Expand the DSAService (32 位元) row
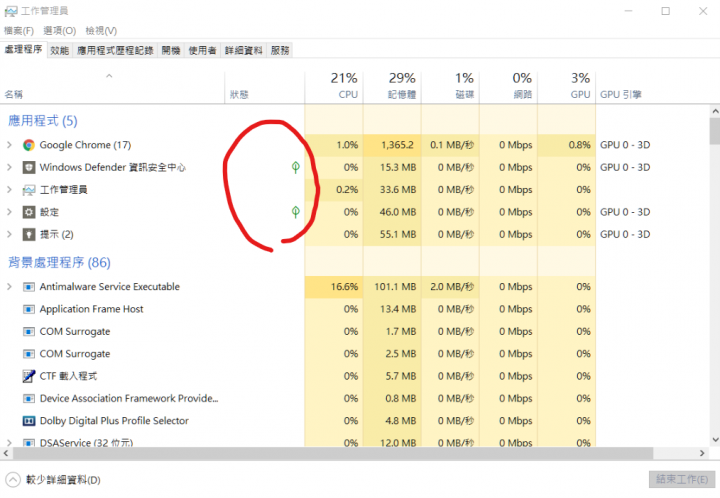 (x=9, y=443)
